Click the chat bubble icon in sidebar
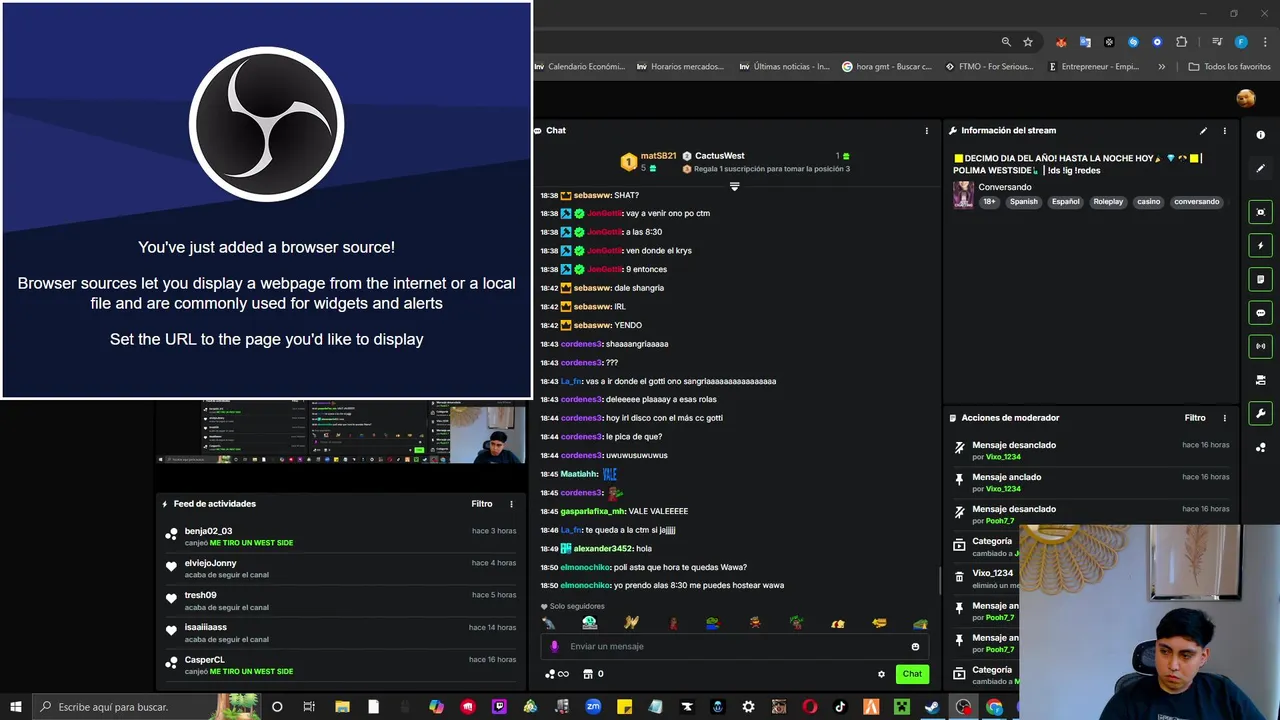This screenshot has width=1280, height=720. point(1260,313)
